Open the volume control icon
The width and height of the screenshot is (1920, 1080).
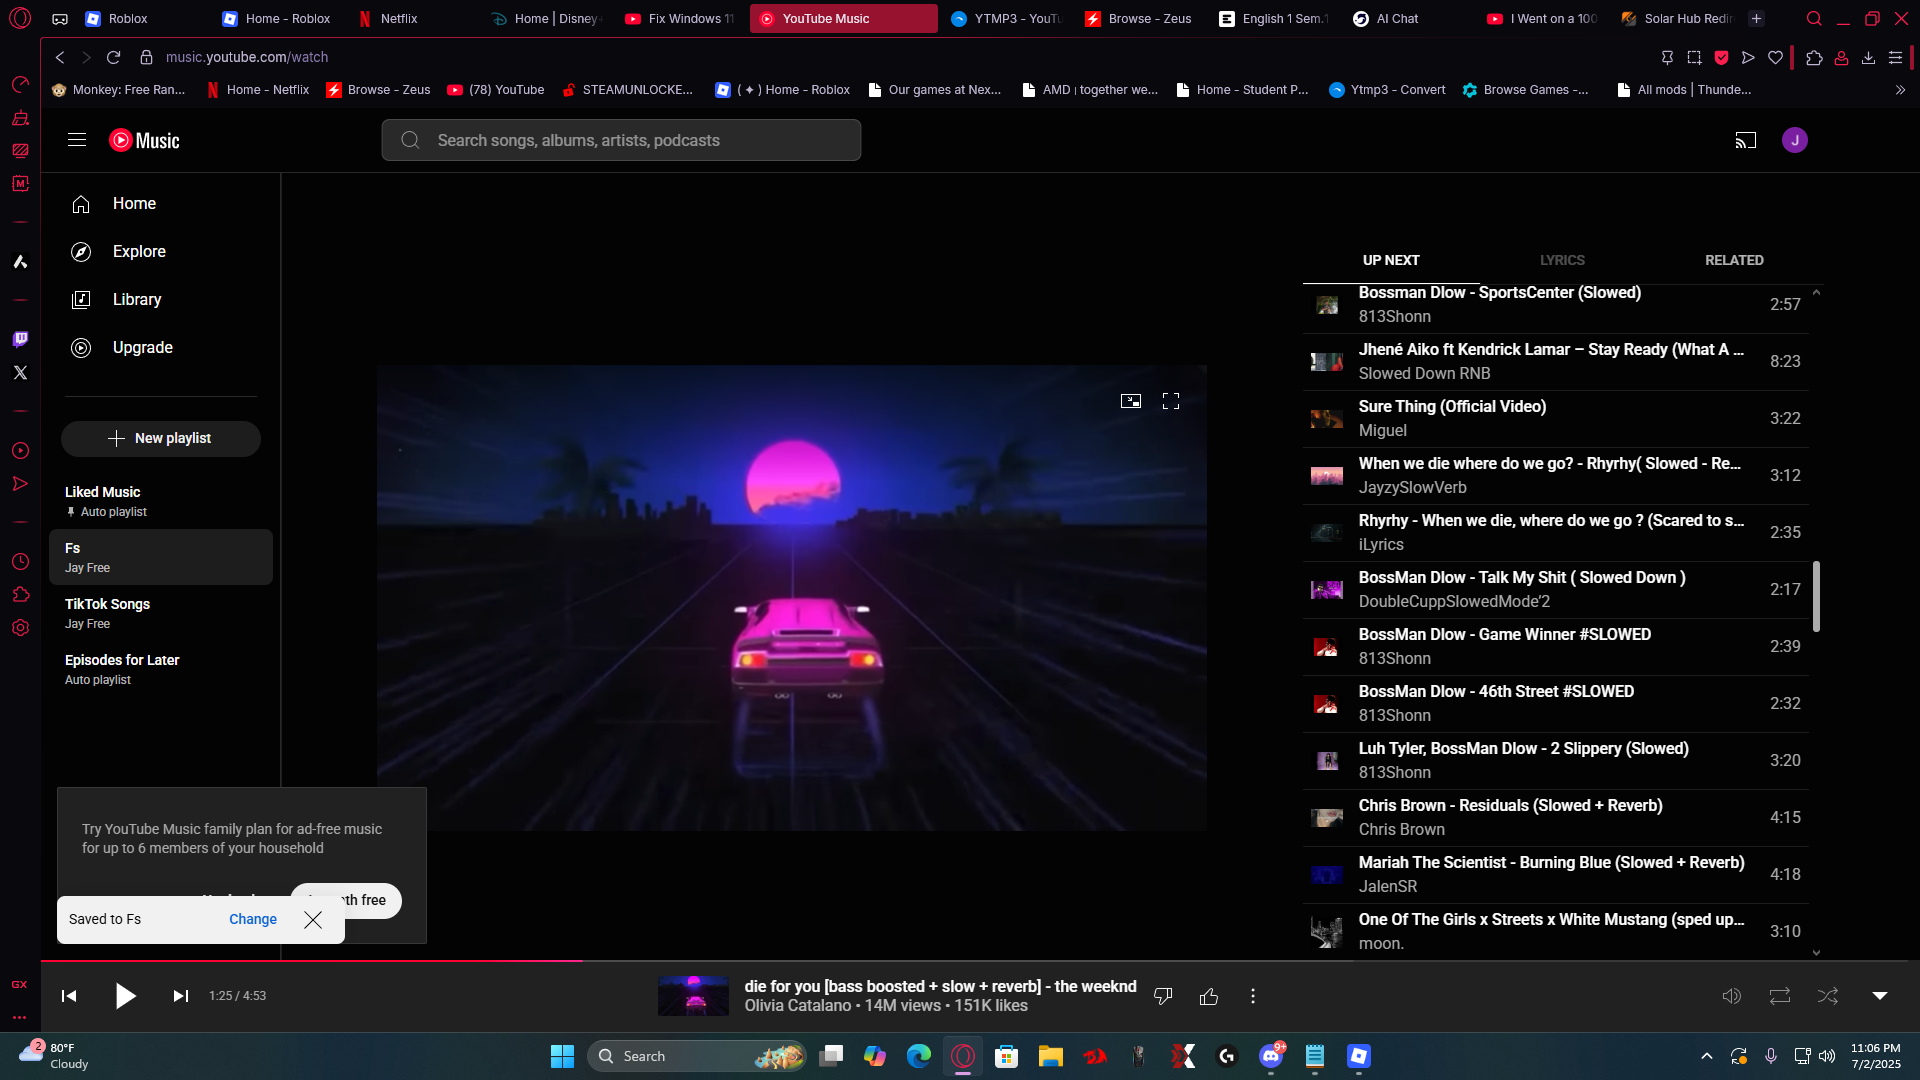(1732, 996)
